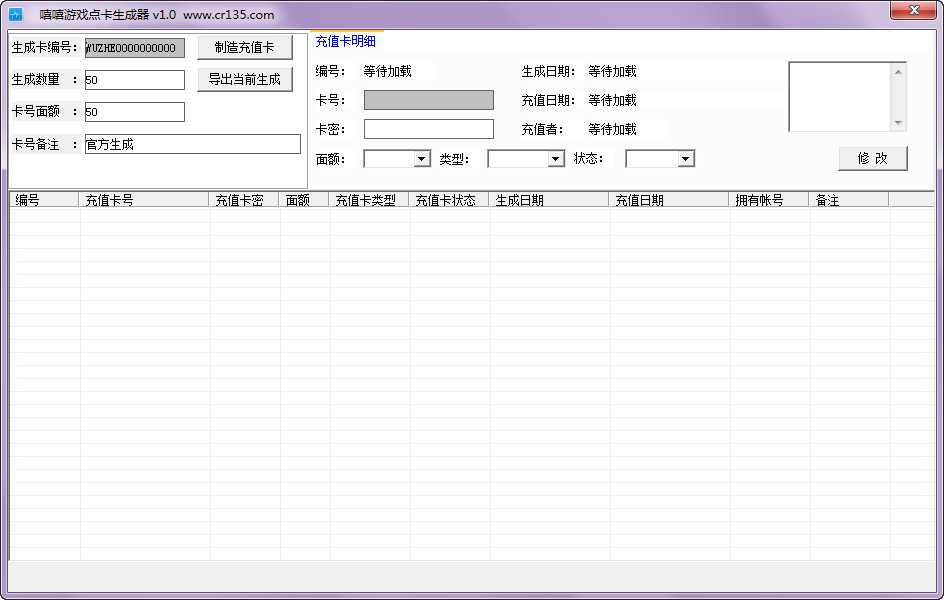Viewport: 944px width, 600px height.
Task: Sort by the 编号 column header
Action: (x=45, y=200)
